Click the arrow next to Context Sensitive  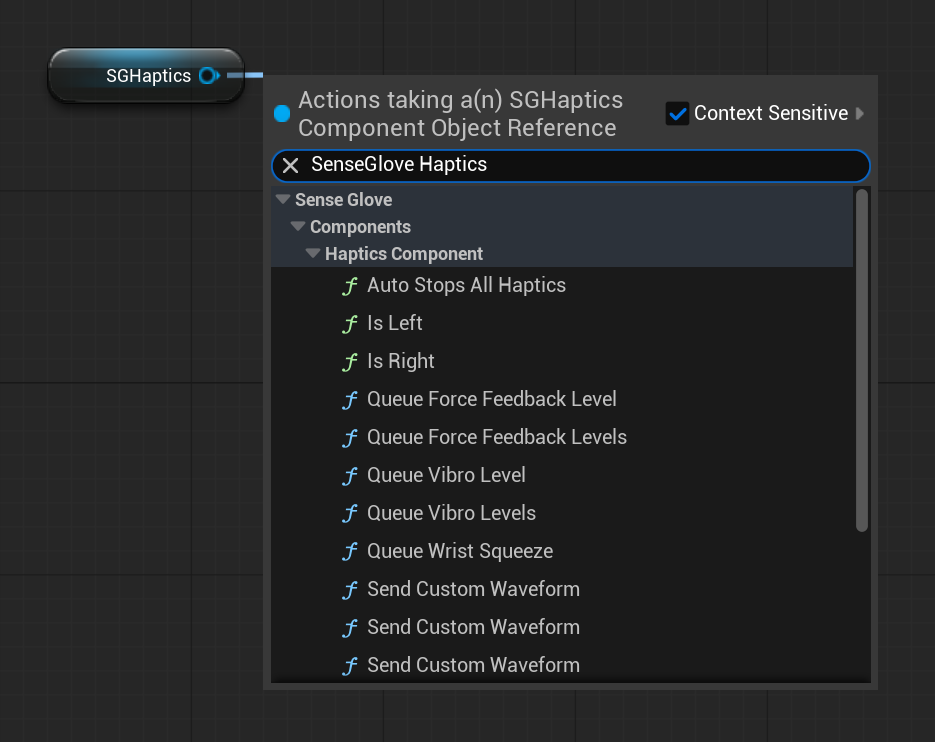click(861, 113)
